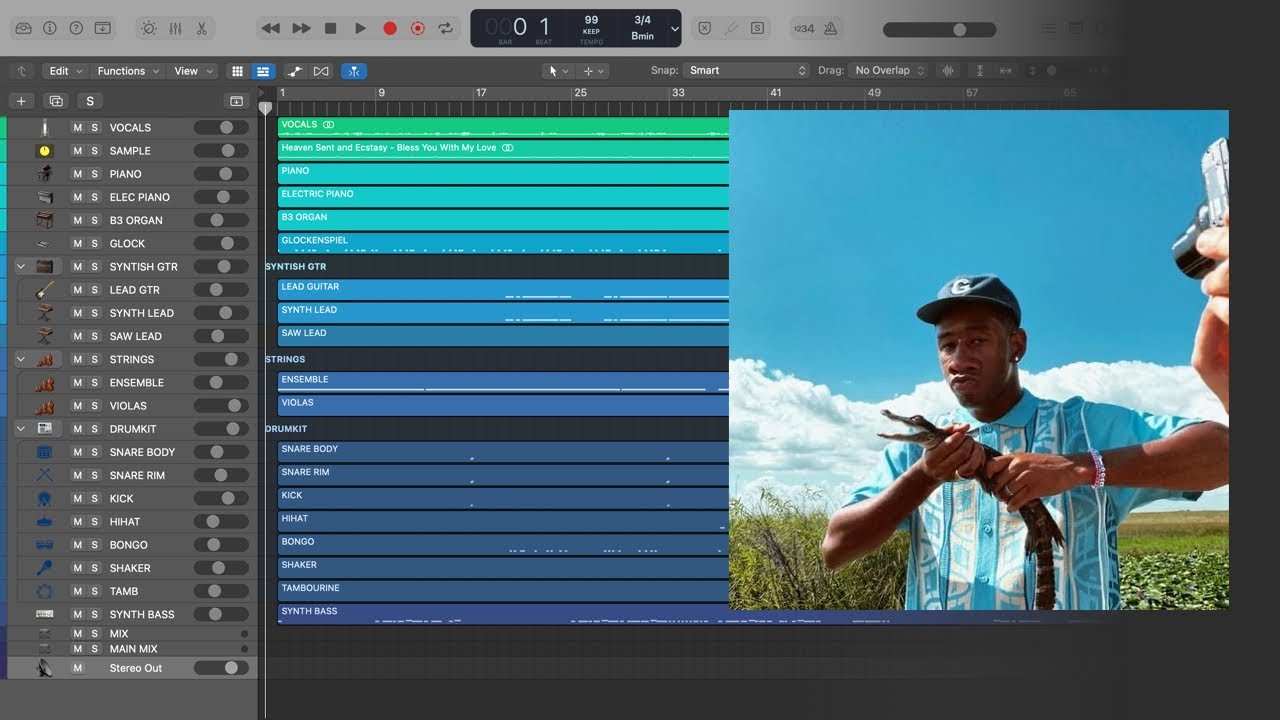Viewport: 1280px width, 720px height.
Task: Add a new track with plus button
Action: point(21,101)
